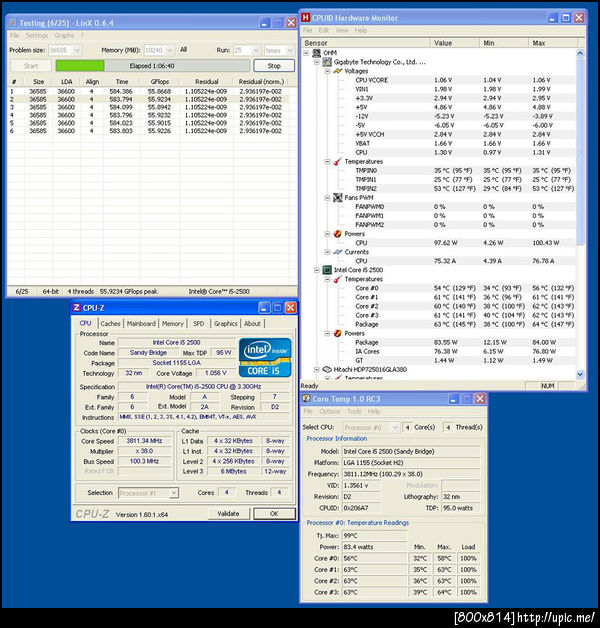Click the OK button in CPU-Z

[x=274, y=513]
